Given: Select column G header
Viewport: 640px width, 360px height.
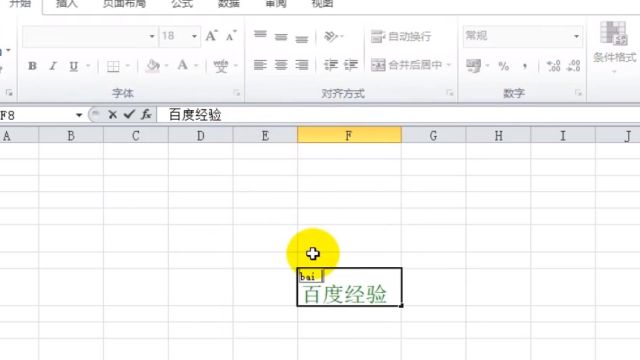Looking at the screenshot, I should coord(433,135).
